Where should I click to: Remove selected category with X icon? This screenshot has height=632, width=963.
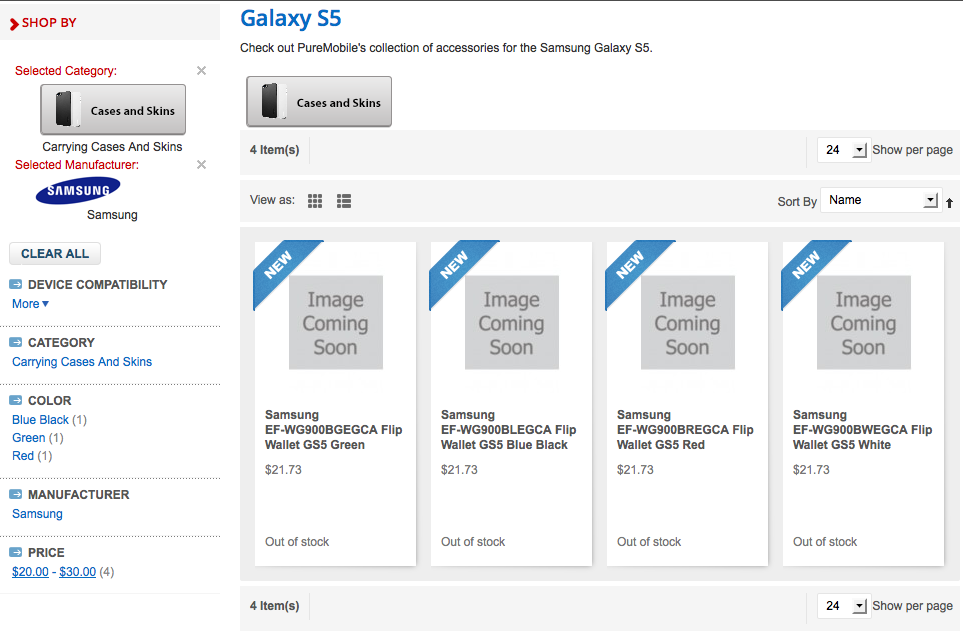pos(201,71)
